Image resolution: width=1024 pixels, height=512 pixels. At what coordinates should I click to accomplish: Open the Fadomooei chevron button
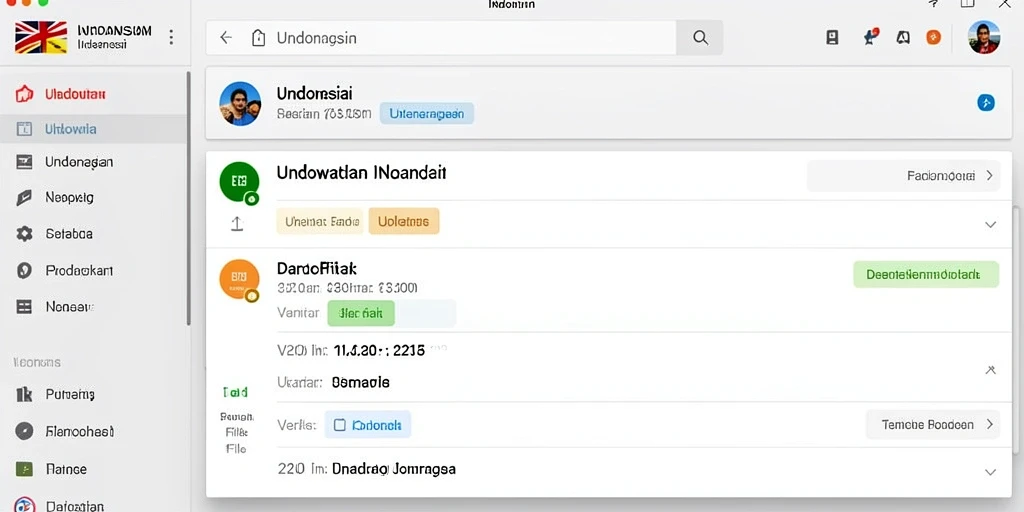click(903, 176)
